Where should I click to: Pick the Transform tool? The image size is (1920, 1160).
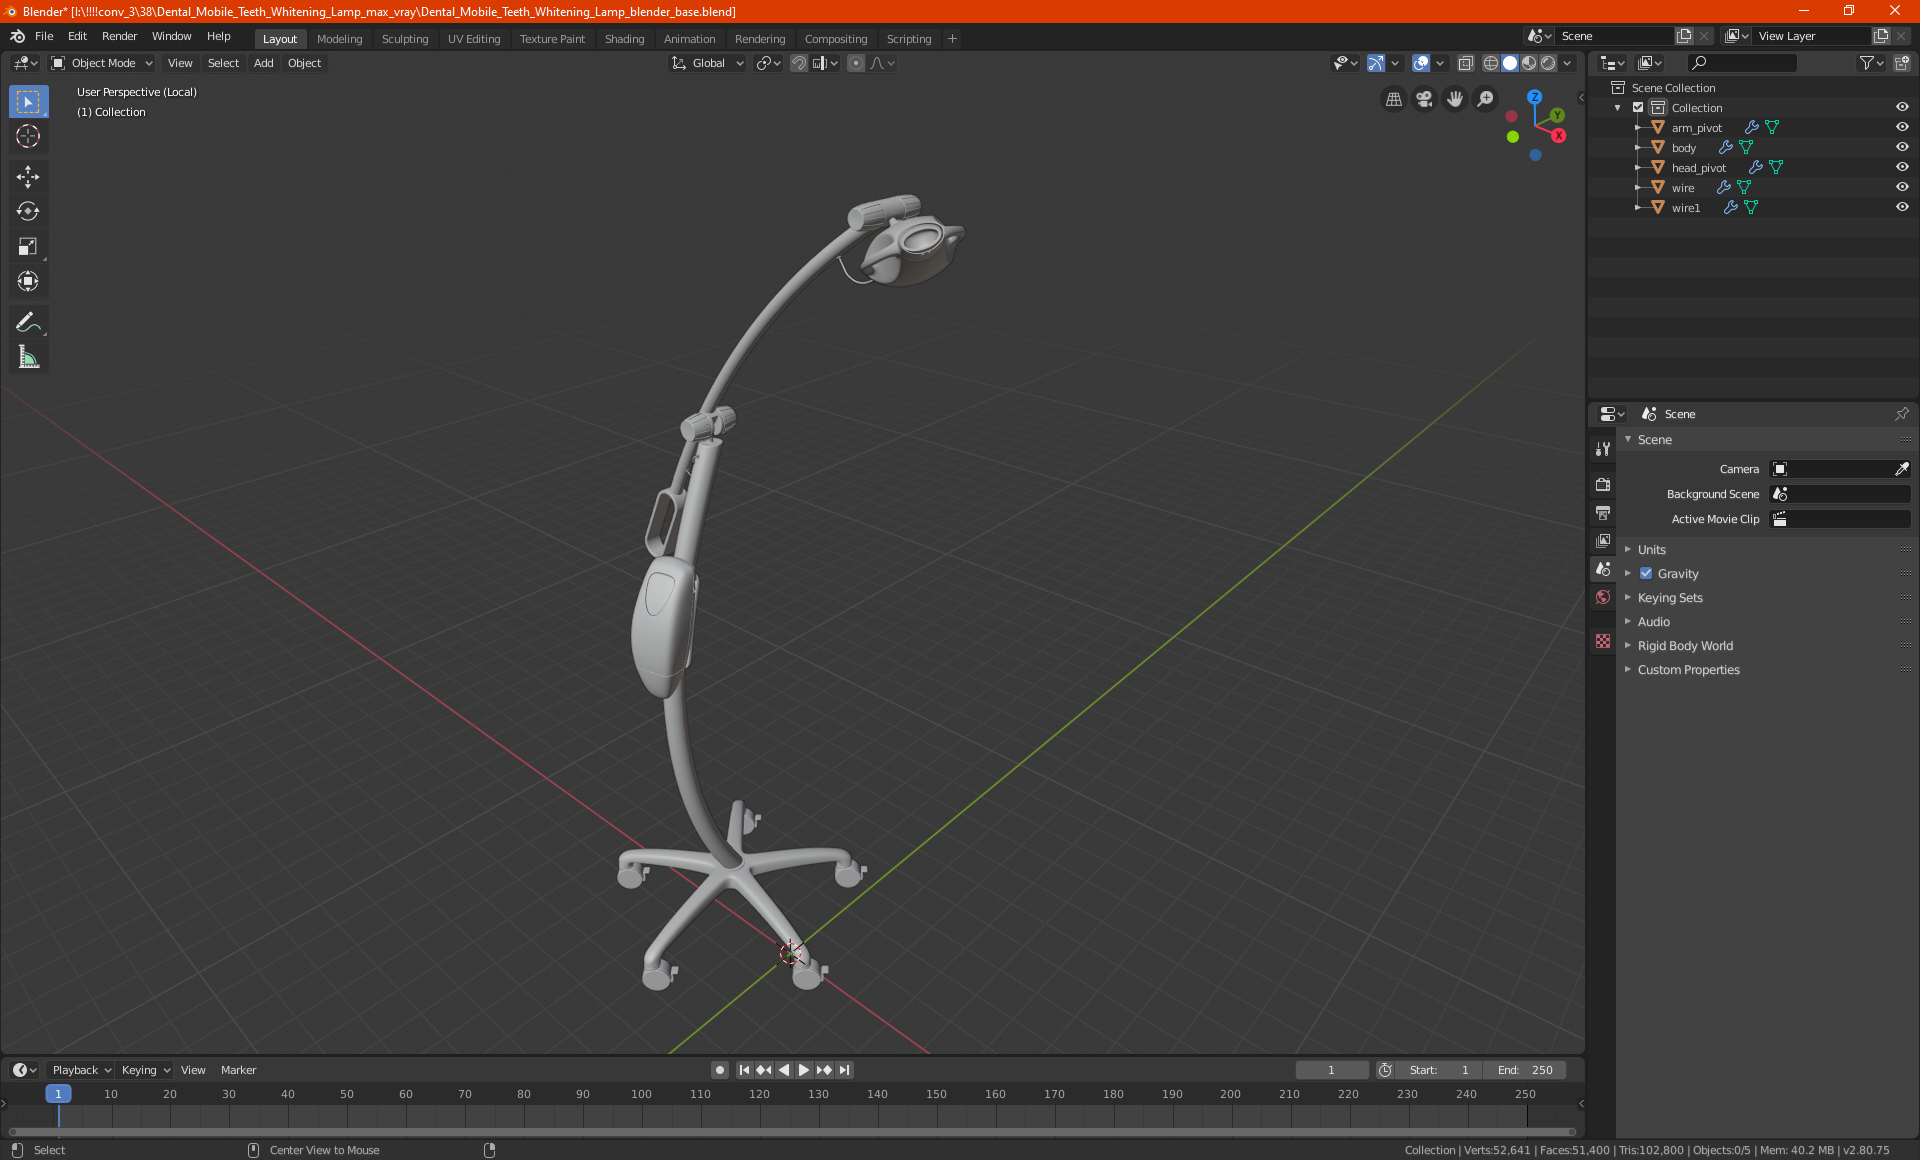coord(28,282)
